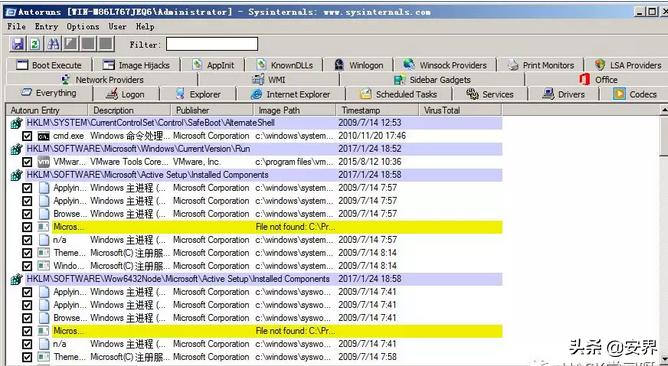Open the Boot Execute tab

(x=48, y=65)
